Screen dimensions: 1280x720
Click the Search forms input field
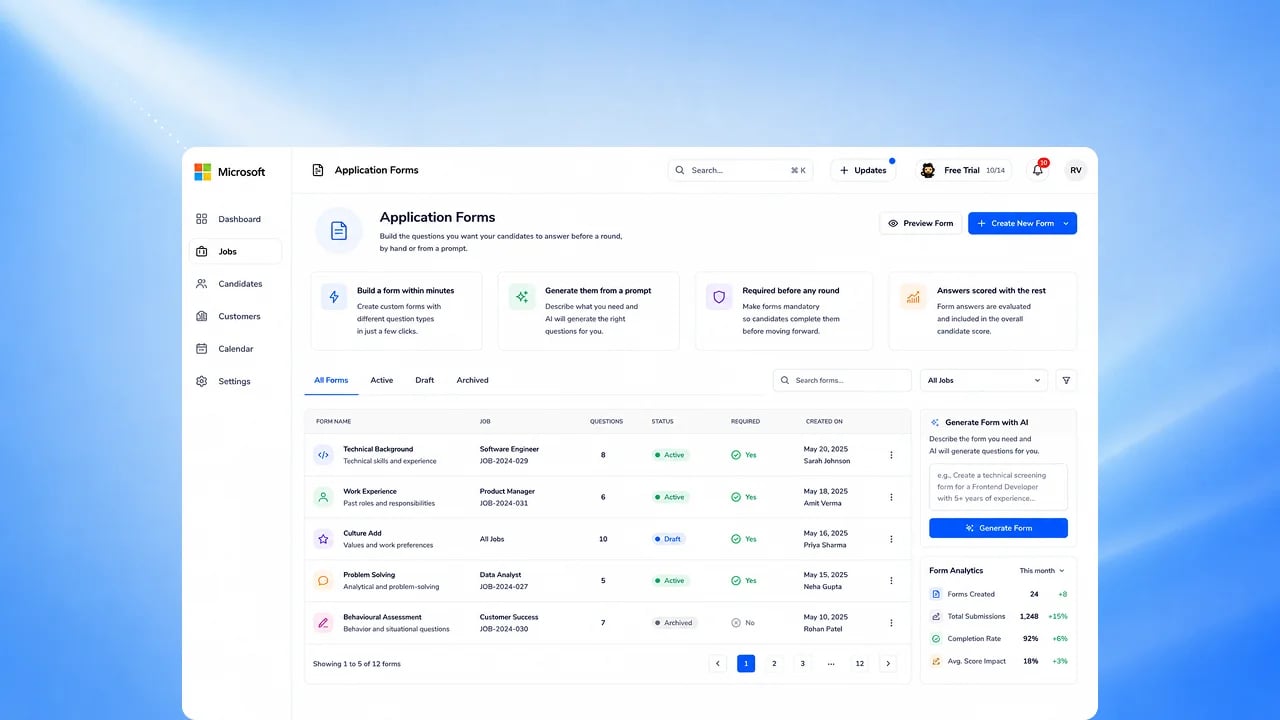pyautogui.click(x=842, y=380)
